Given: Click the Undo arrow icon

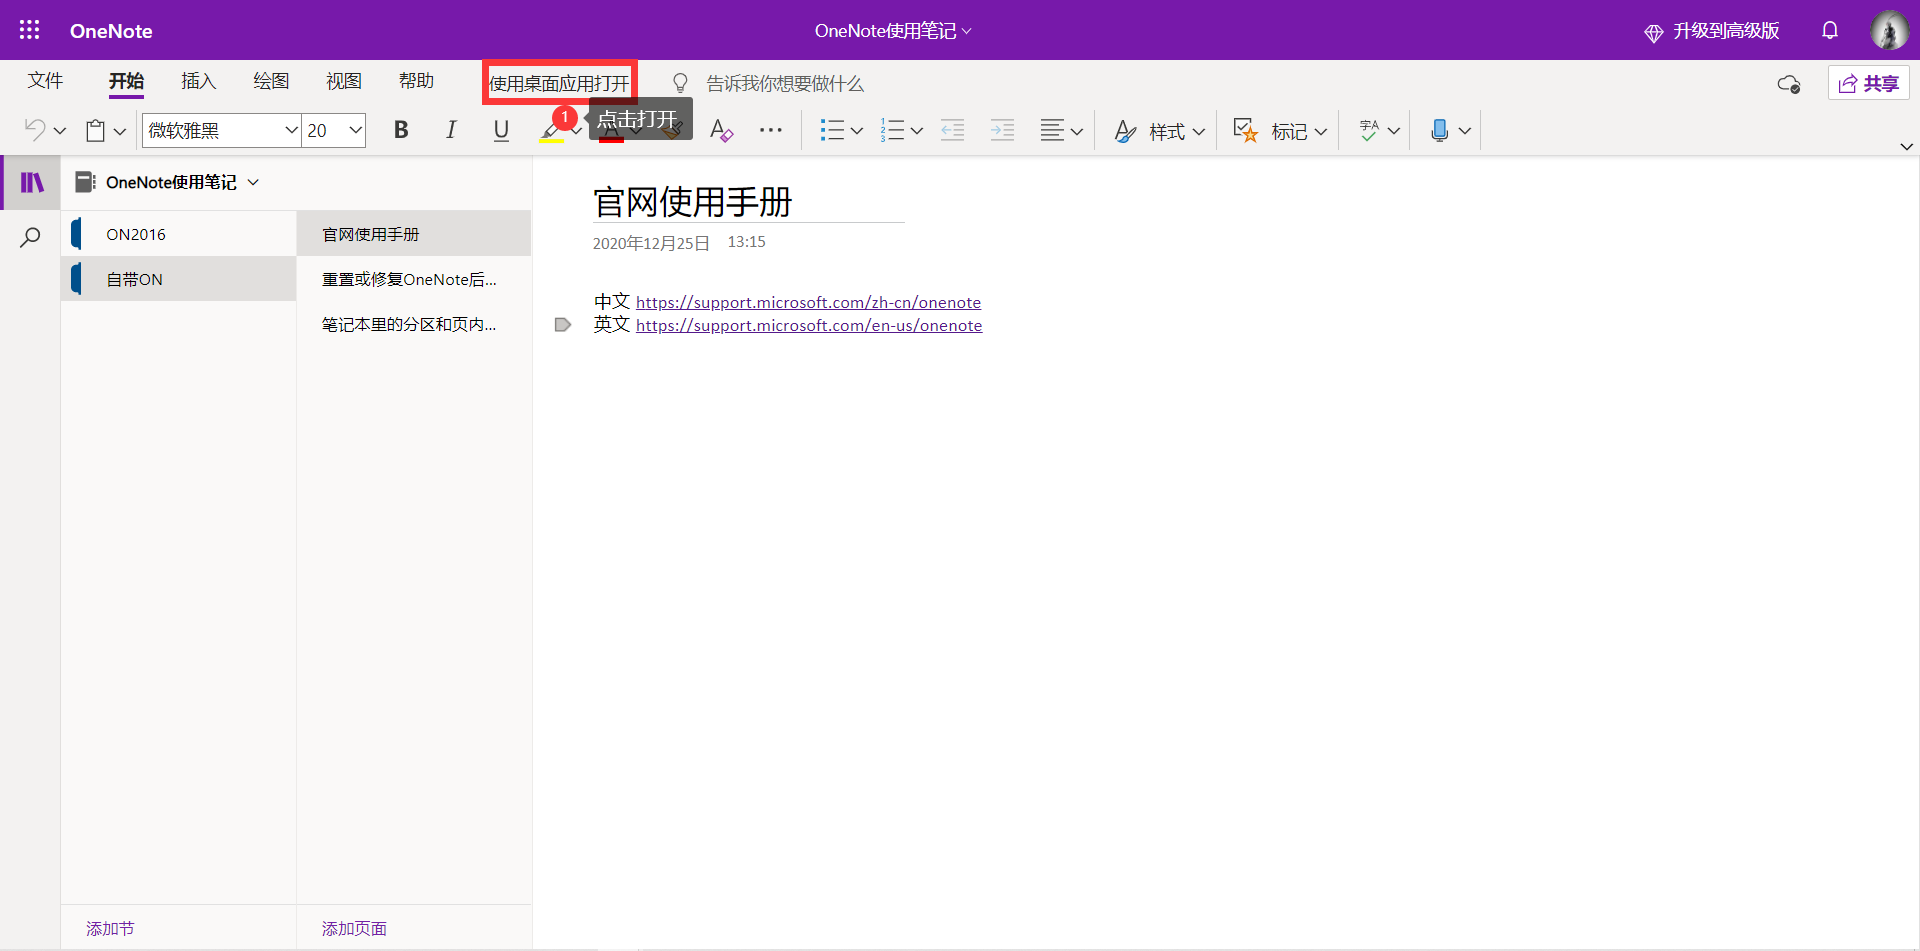Looking at the screenshot, I should [x=35, y=130].
